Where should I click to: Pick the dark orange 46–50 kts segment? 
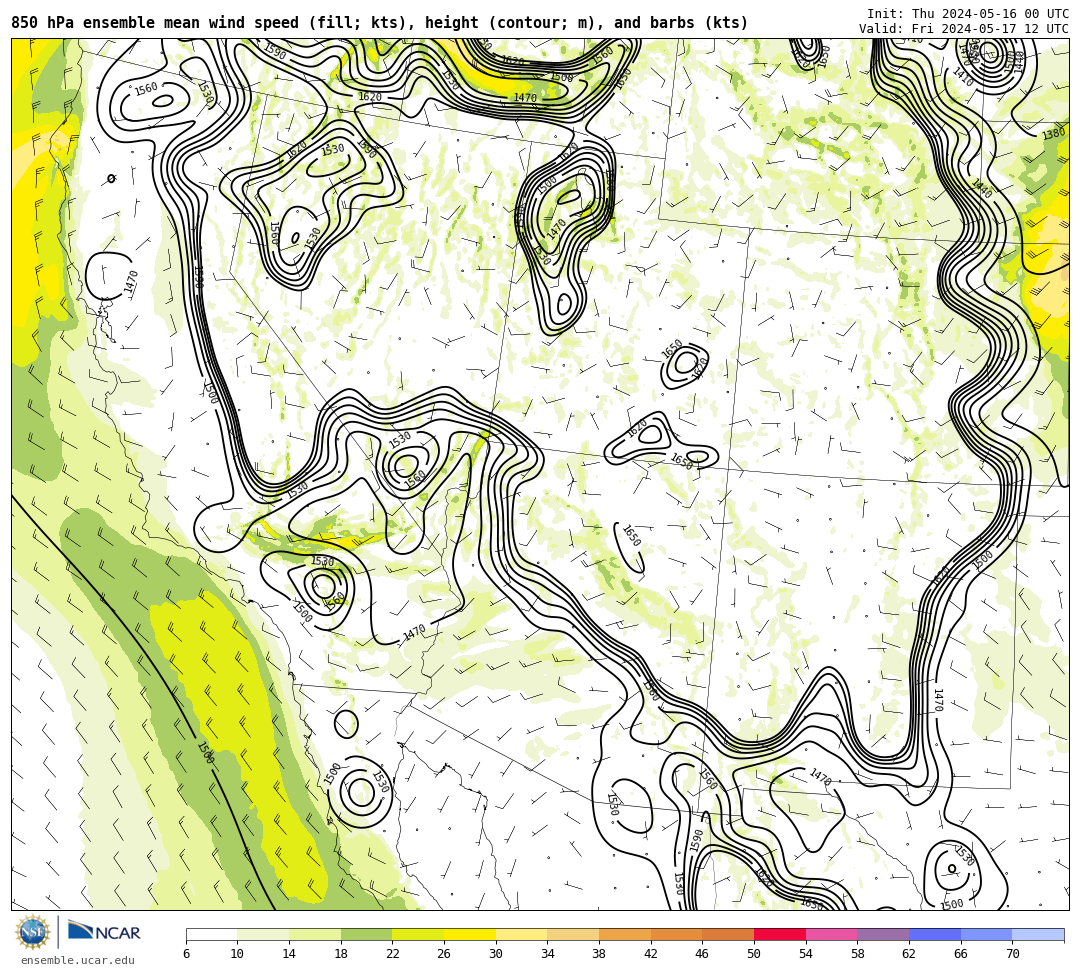click(728, 934)
